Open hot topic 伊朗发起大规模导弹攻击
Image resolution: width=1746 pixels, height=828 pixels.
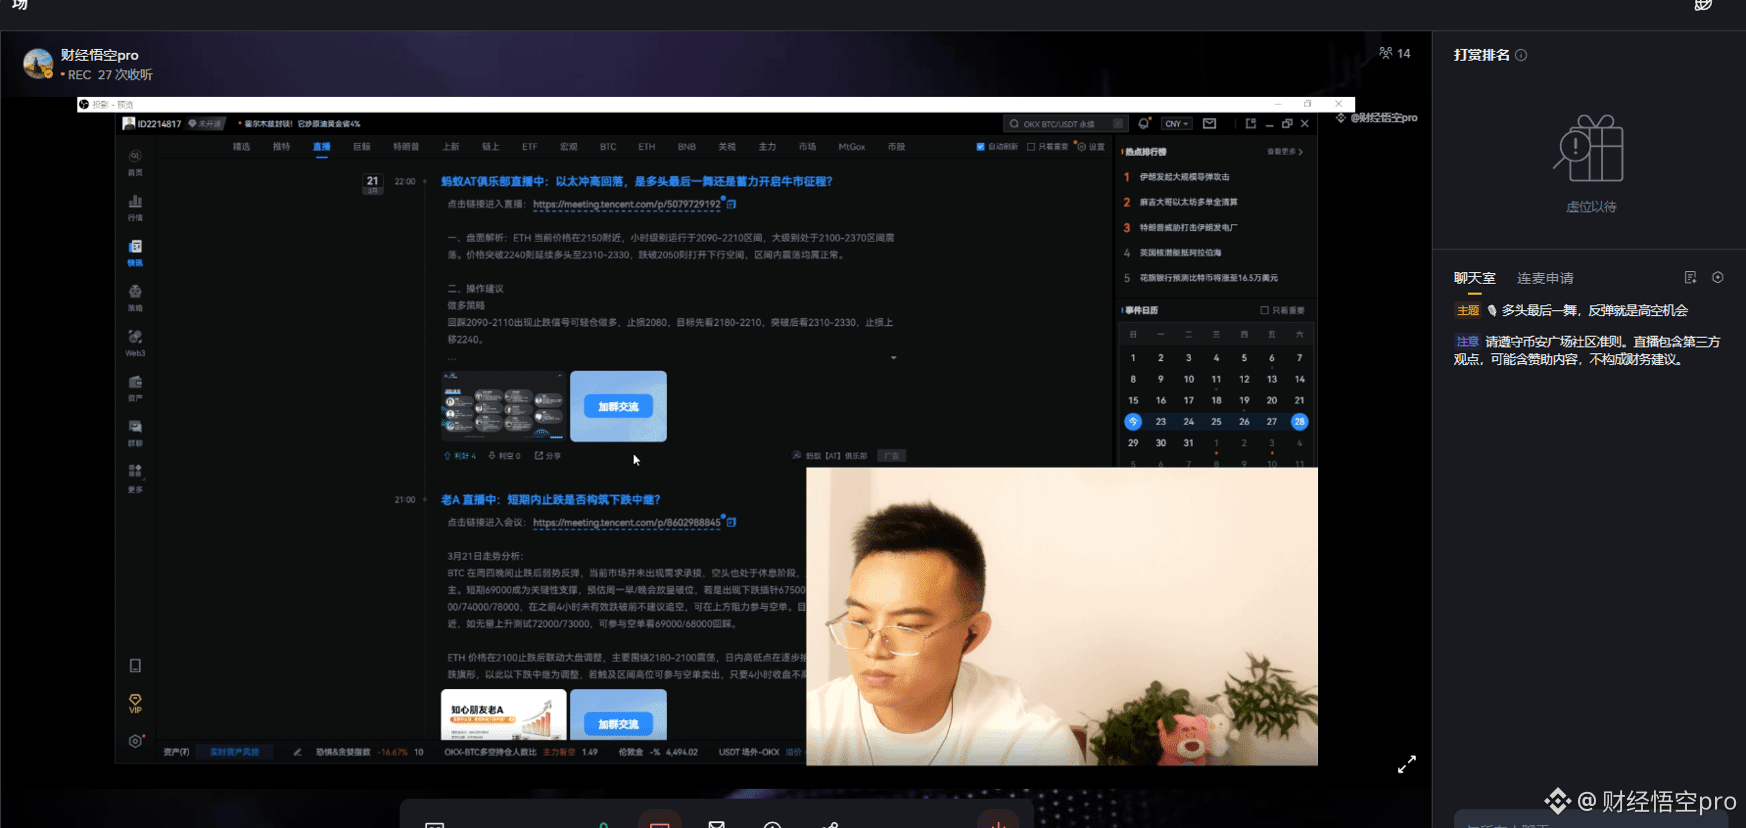click(x=1185, y=177)
